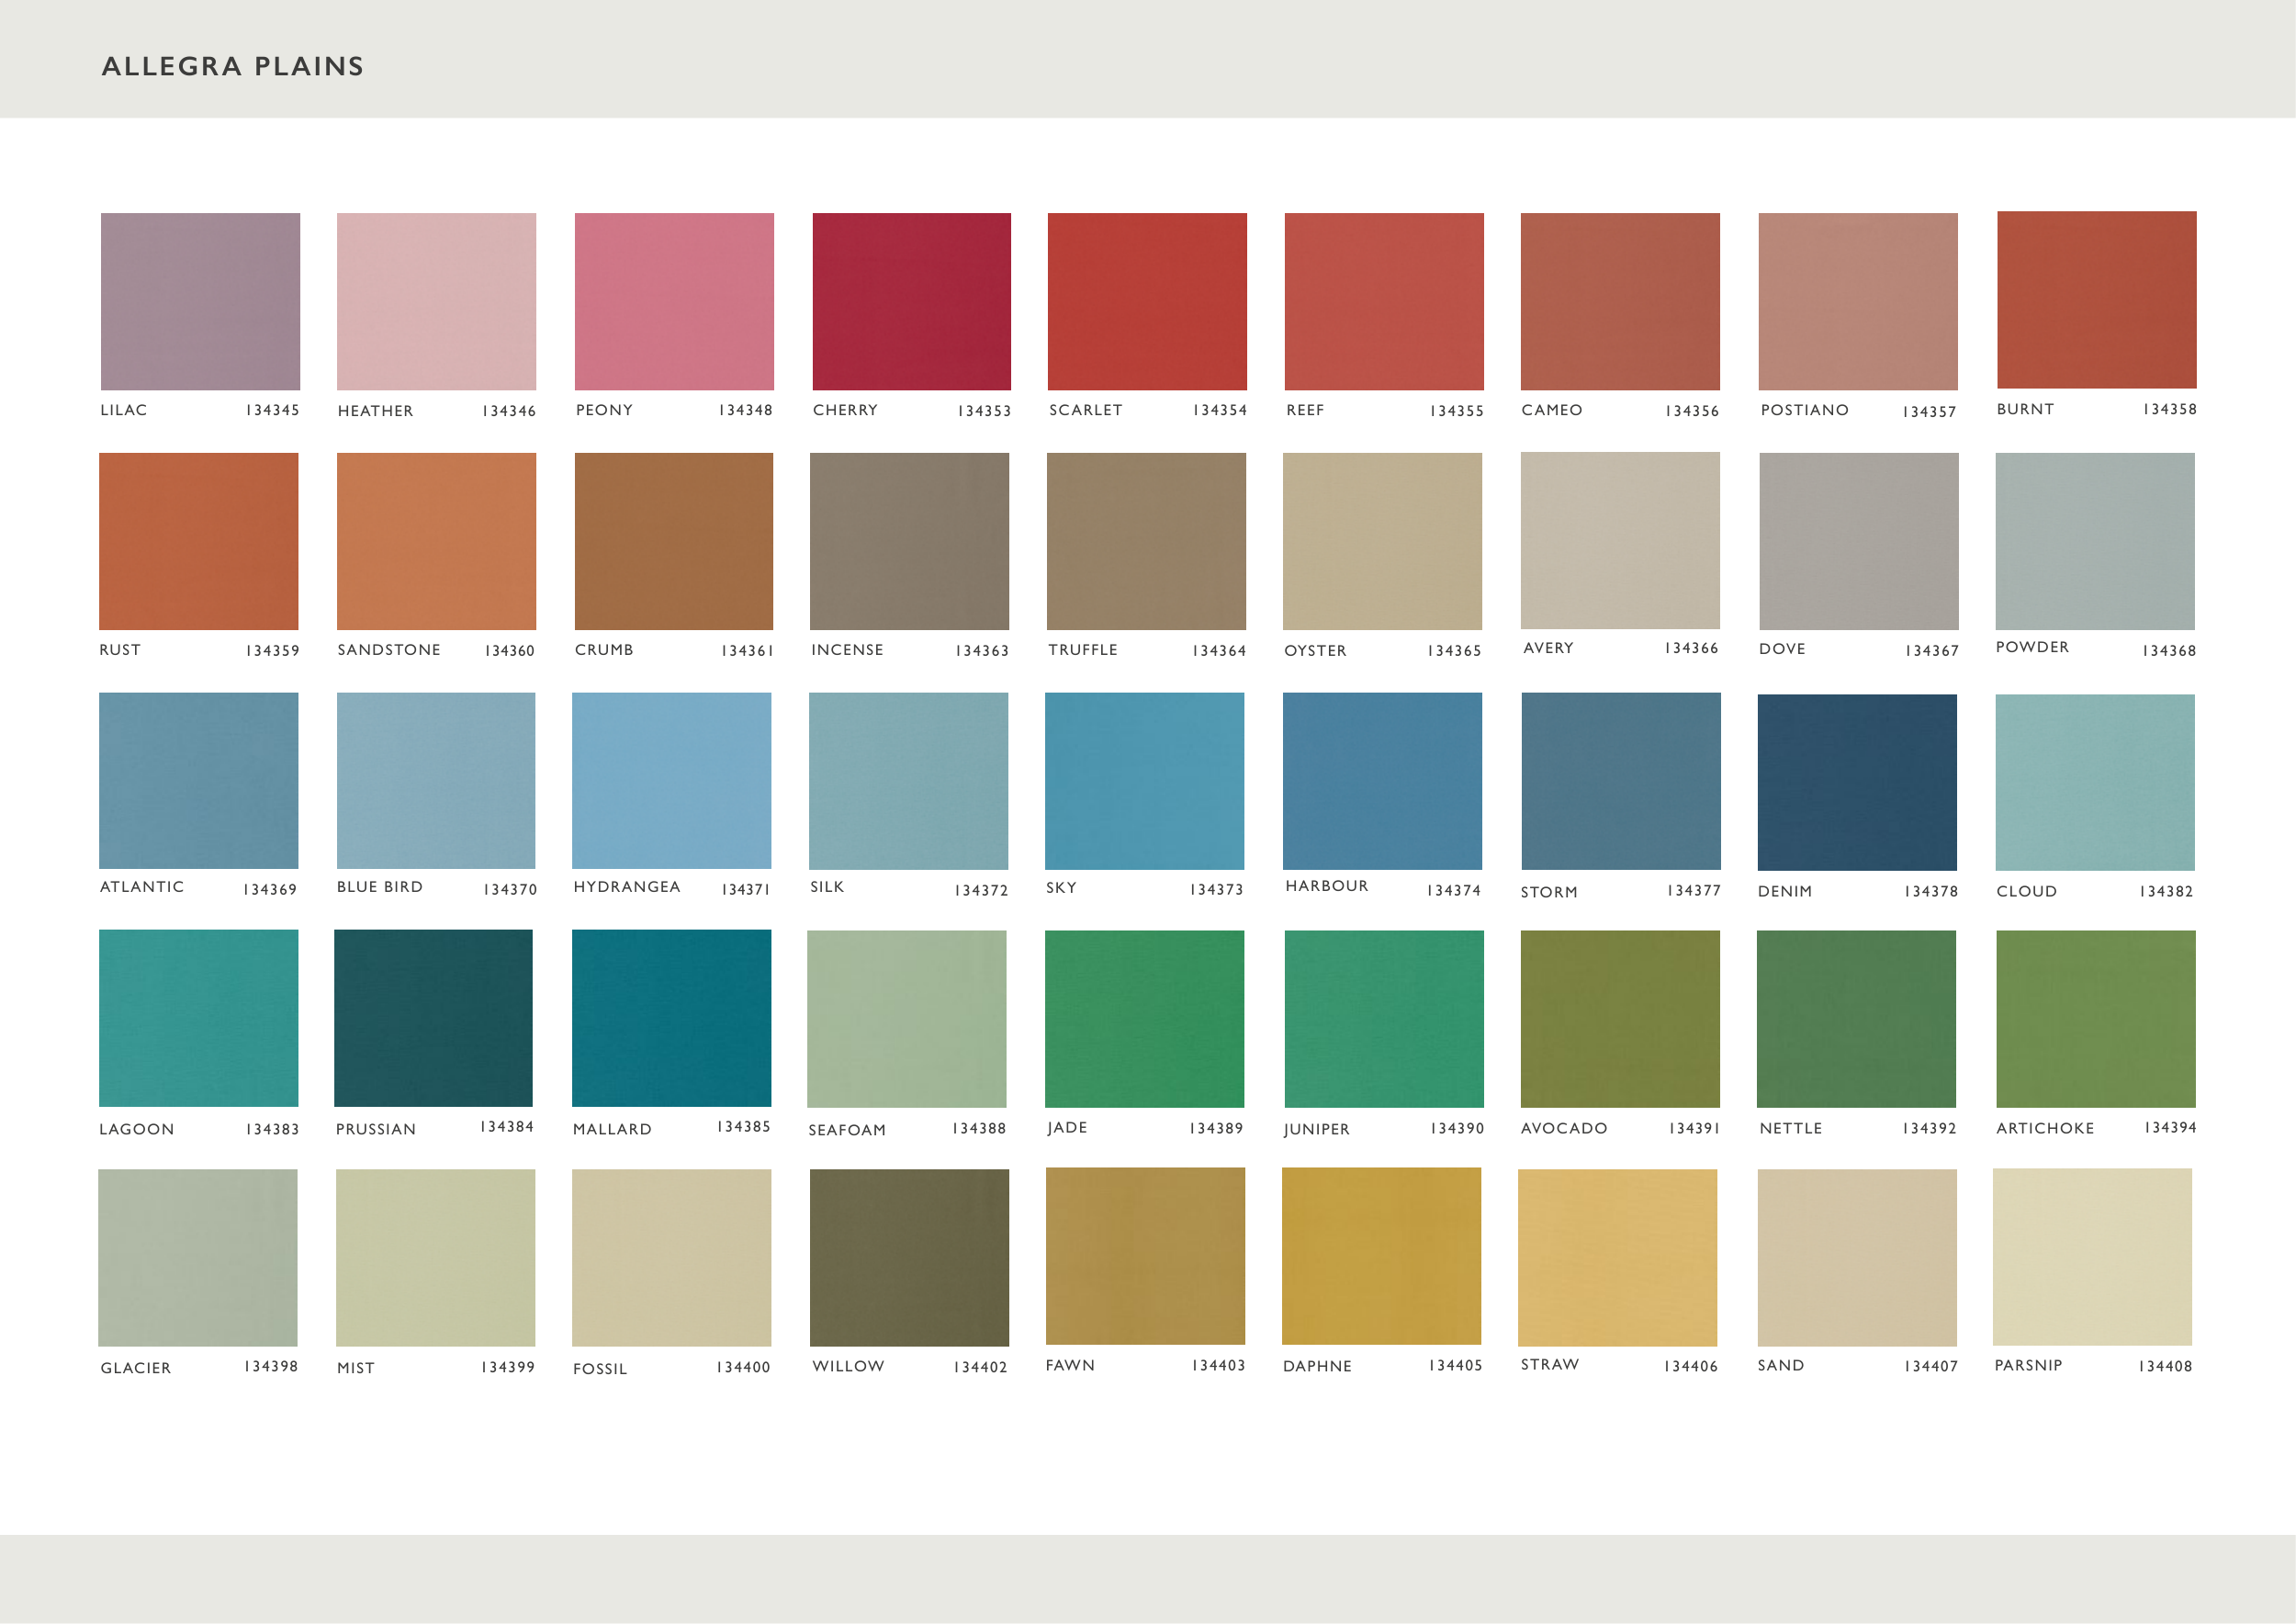The width and height of the screenshot is (2296, 1624).
Task: Click the Lilac color swatch
Action: coord(200,301)
